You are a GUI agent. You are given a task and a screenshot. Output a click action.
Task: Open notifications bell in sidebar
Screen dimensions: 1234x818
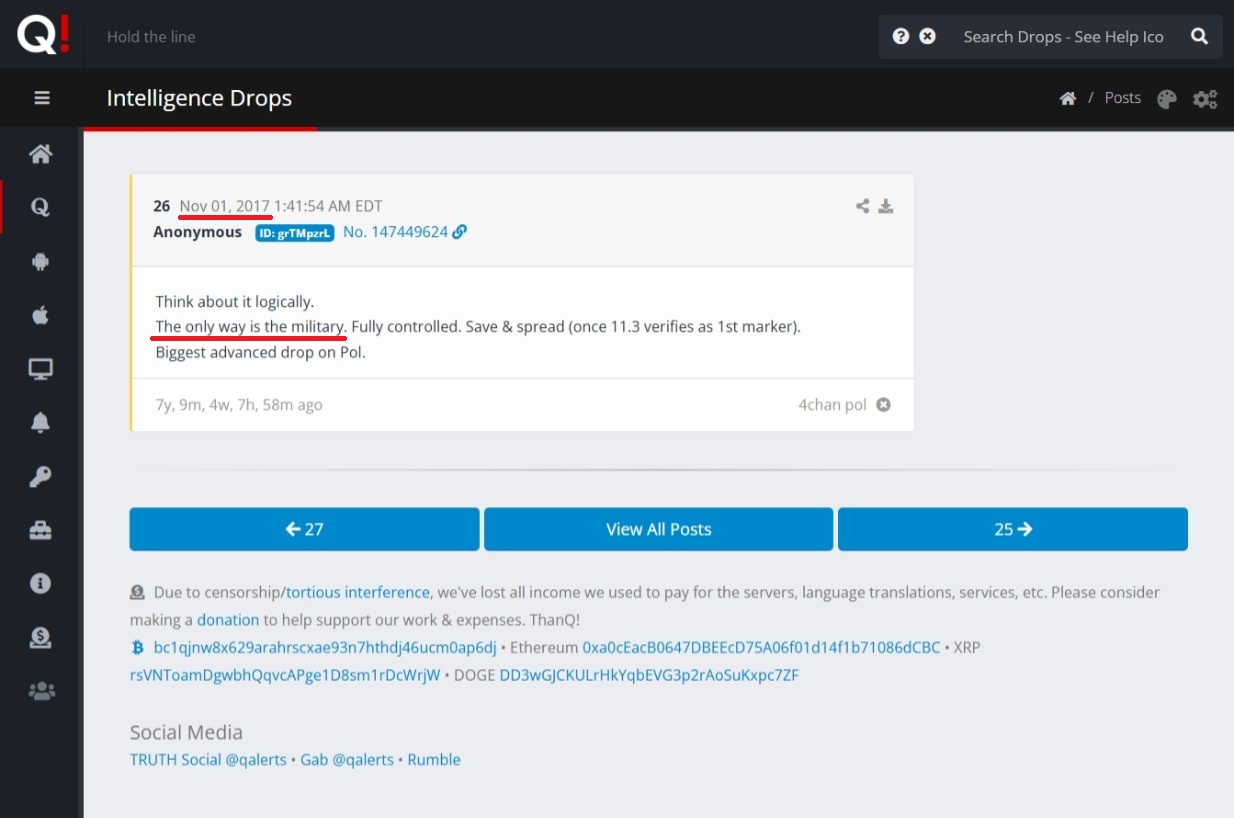click(x=41, y=423)
